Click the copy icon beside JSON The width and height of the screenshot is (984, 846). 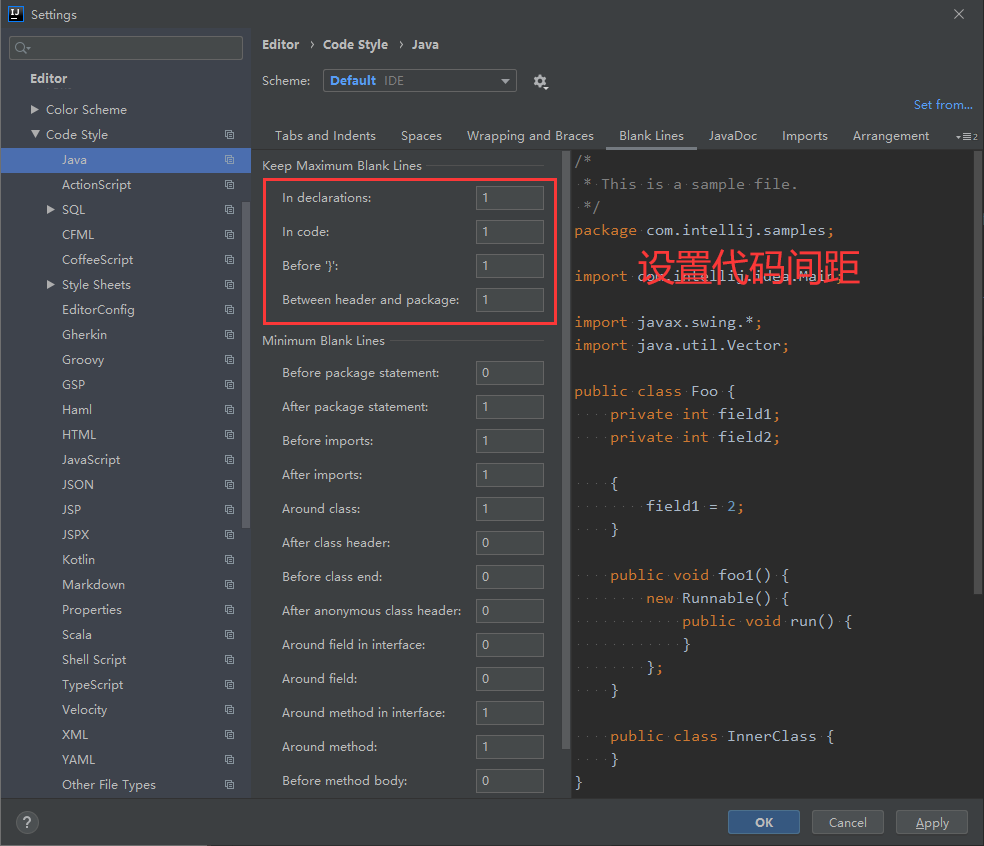point(230,485)
